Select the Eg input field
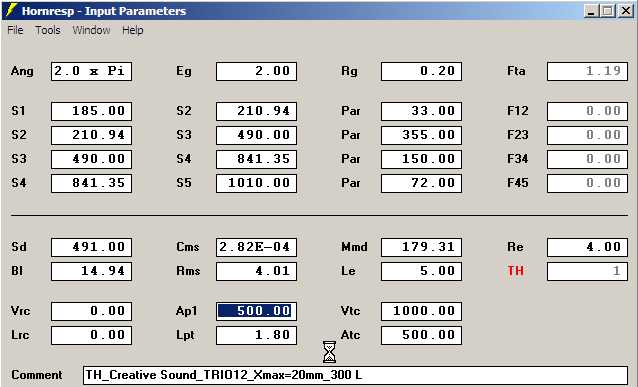 click(256, 71)
